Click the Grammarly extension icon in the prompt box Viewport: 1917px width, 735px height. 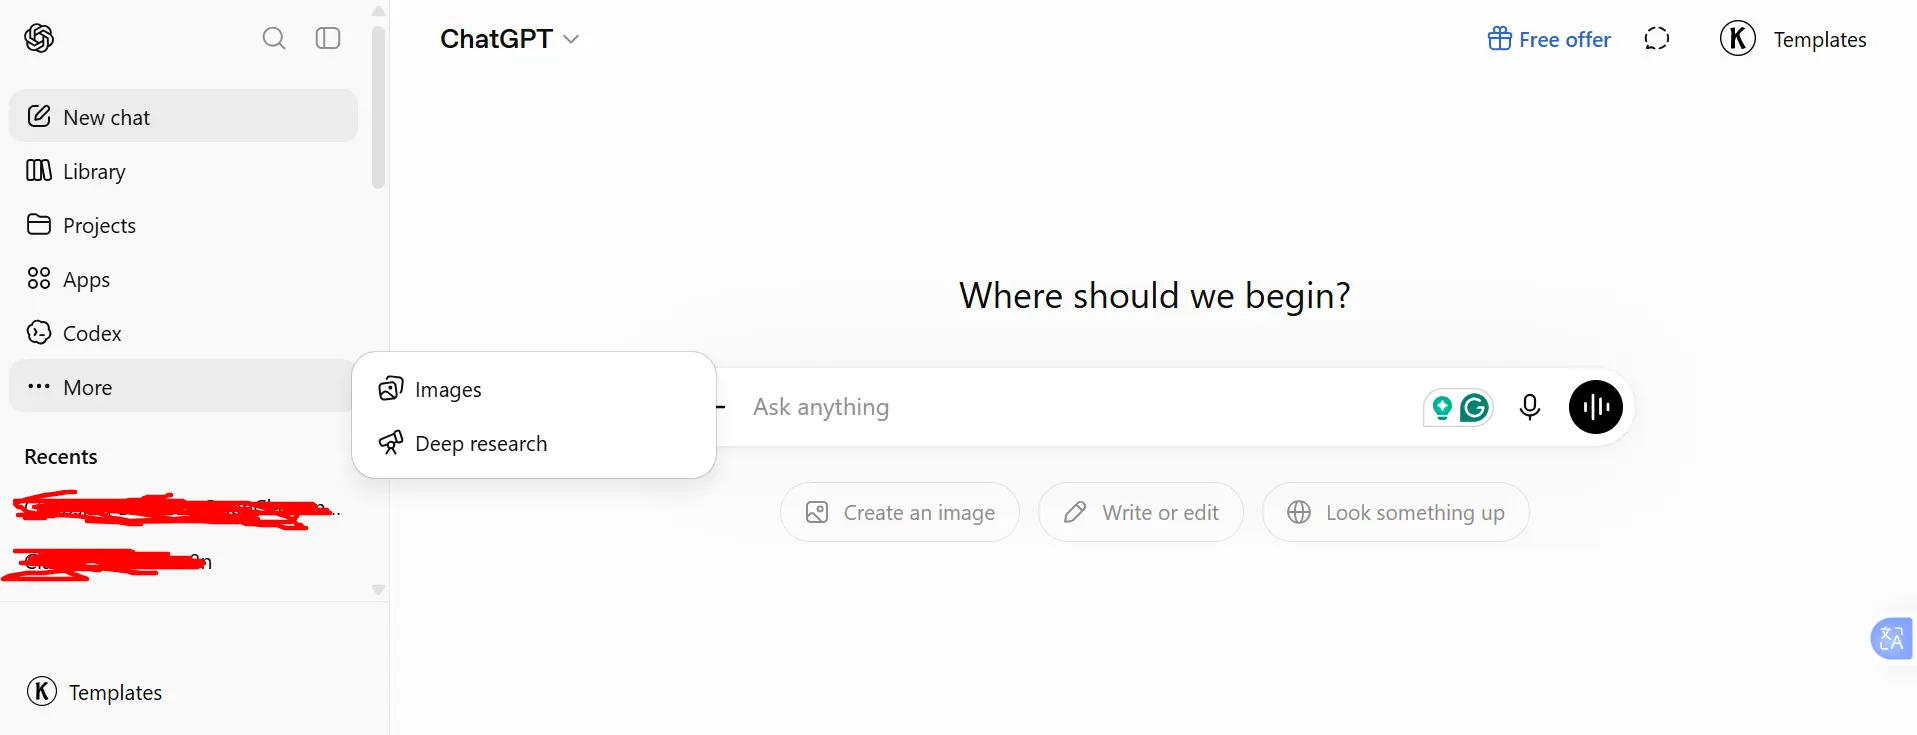click(x=1474, y=408)
